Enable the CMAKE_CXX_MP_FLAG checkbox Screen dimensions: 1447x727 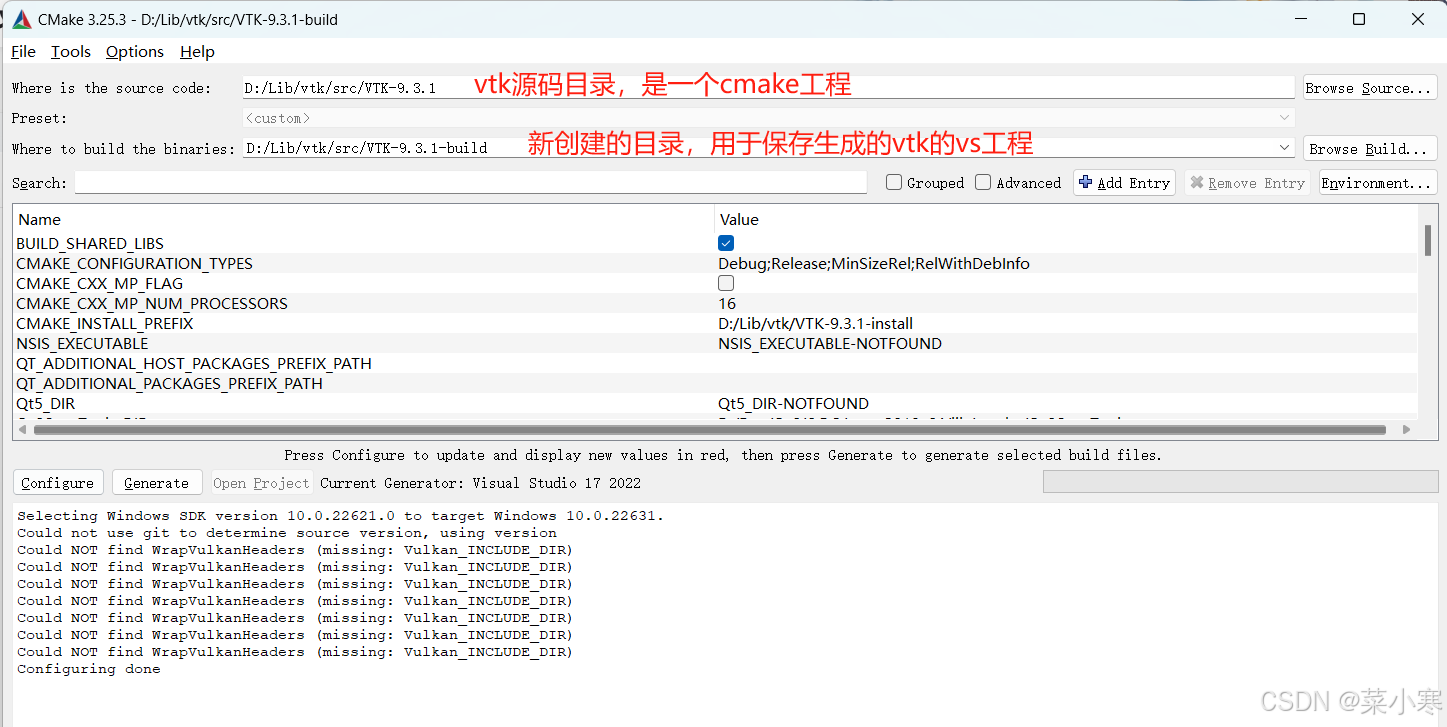click(725, 283)
